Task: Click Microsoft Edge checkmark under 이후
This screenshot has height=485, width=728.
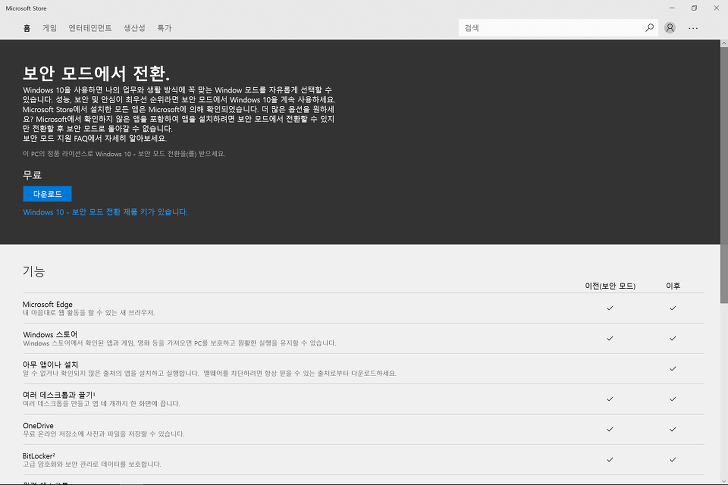Action: pos(673,308)
